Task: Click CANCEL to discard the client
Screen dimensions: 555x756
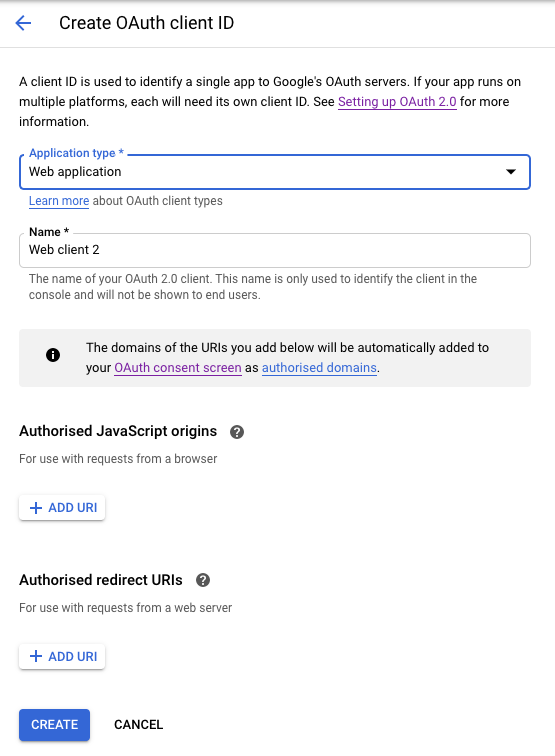Action: point(138,725)
